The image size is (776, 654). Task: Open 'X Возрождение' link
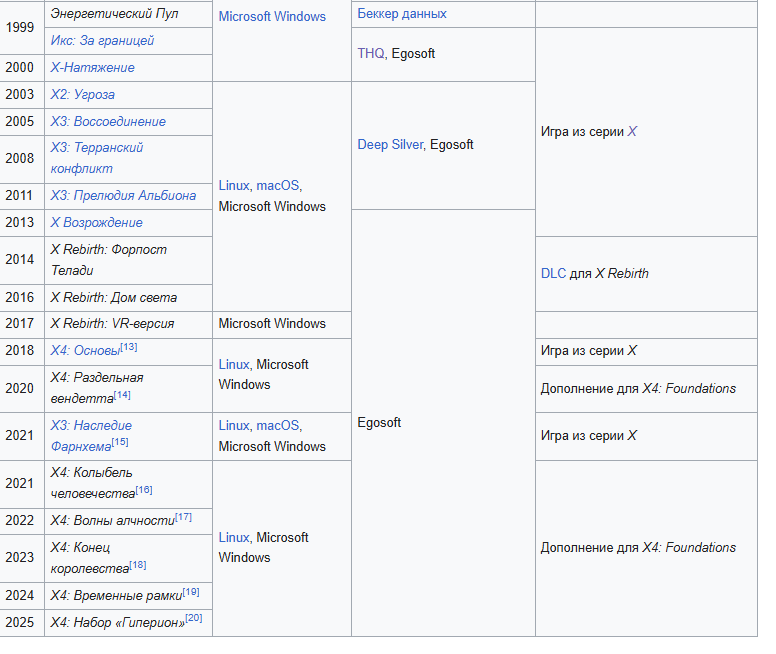97,223
